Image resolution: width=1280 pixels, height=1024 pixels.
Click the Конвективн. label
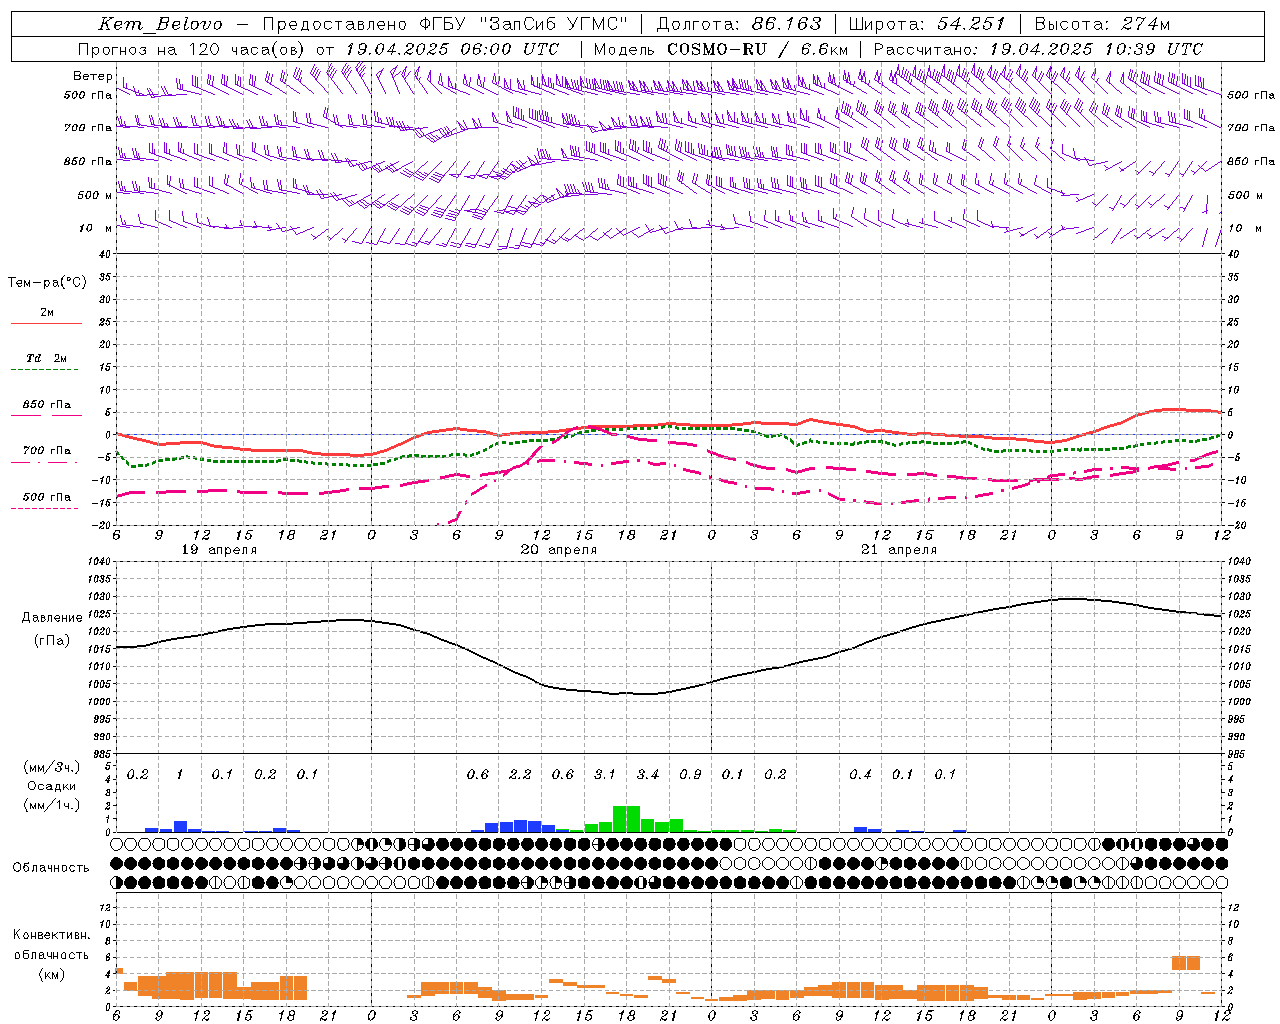52,935
